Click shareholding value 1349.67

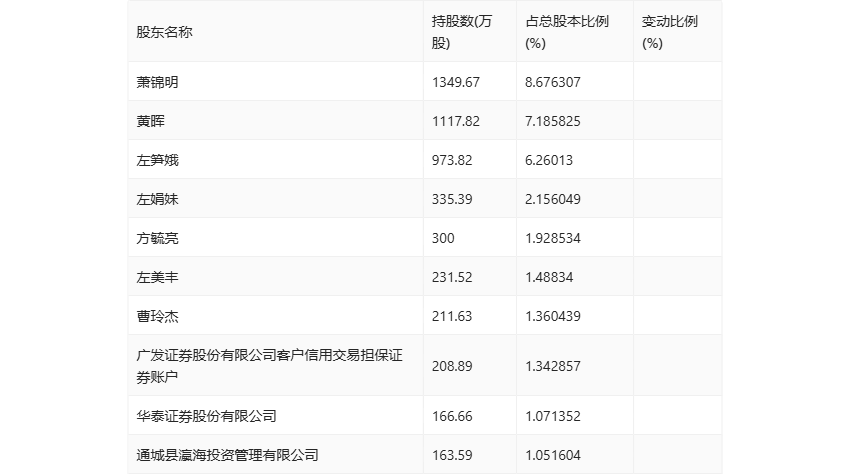coord(456,82)
